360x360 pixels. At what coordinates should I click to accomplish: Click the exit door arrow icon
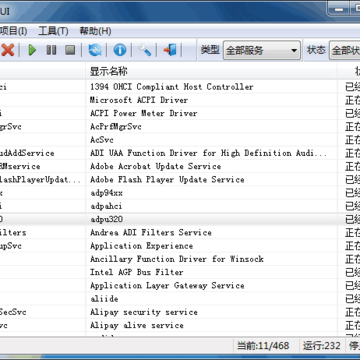click(170, 50)
